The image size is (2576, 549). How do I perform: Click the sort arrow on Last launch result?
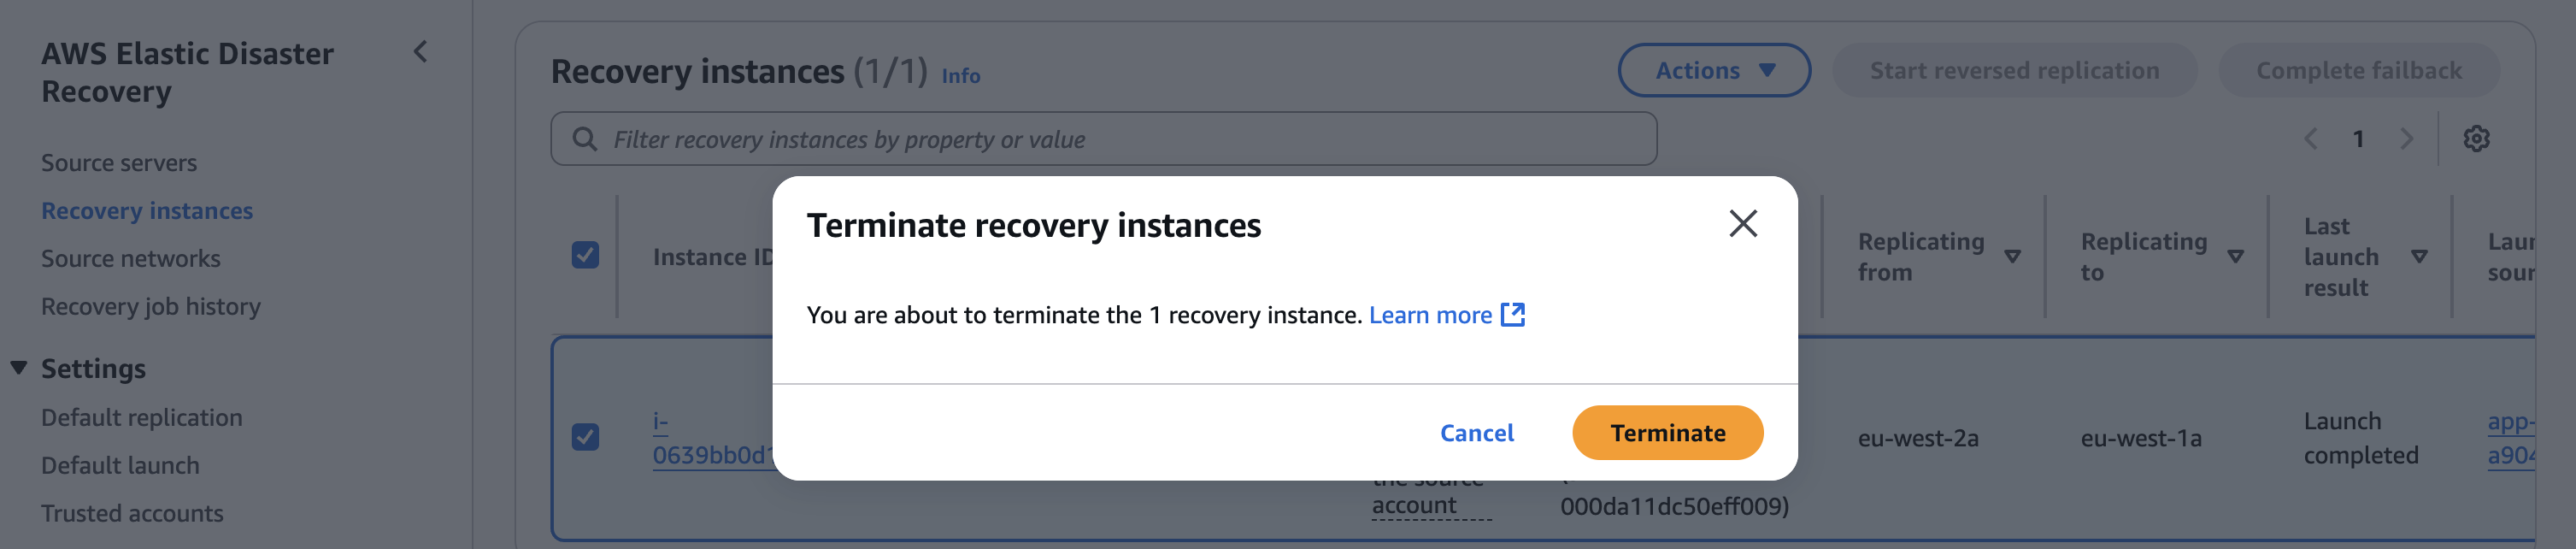[2421, 256]
